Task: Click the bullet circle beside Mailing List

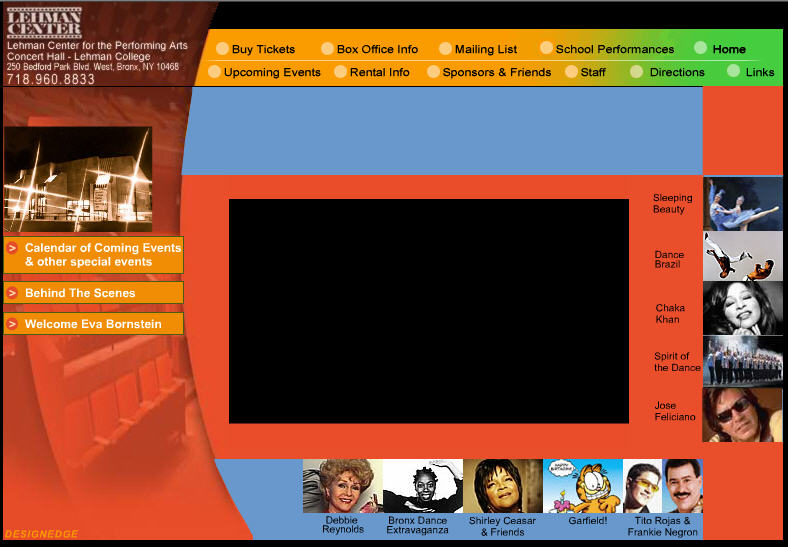Action: pyautogui.click(x=445, y=49)
